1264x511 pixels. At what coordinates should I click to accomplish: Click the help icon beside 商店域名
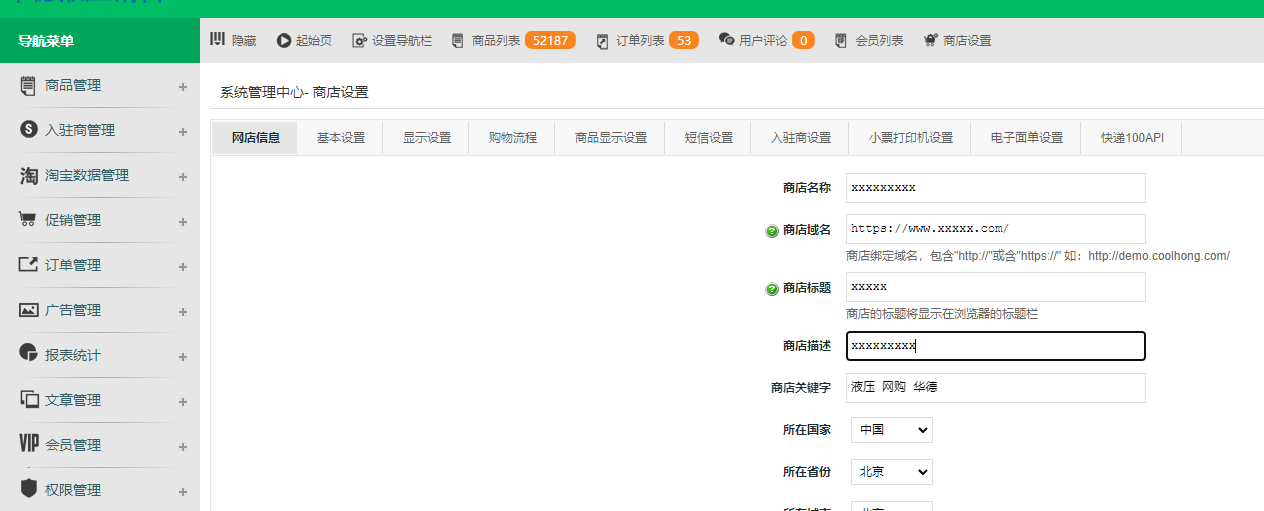click(x=772, y=231)
